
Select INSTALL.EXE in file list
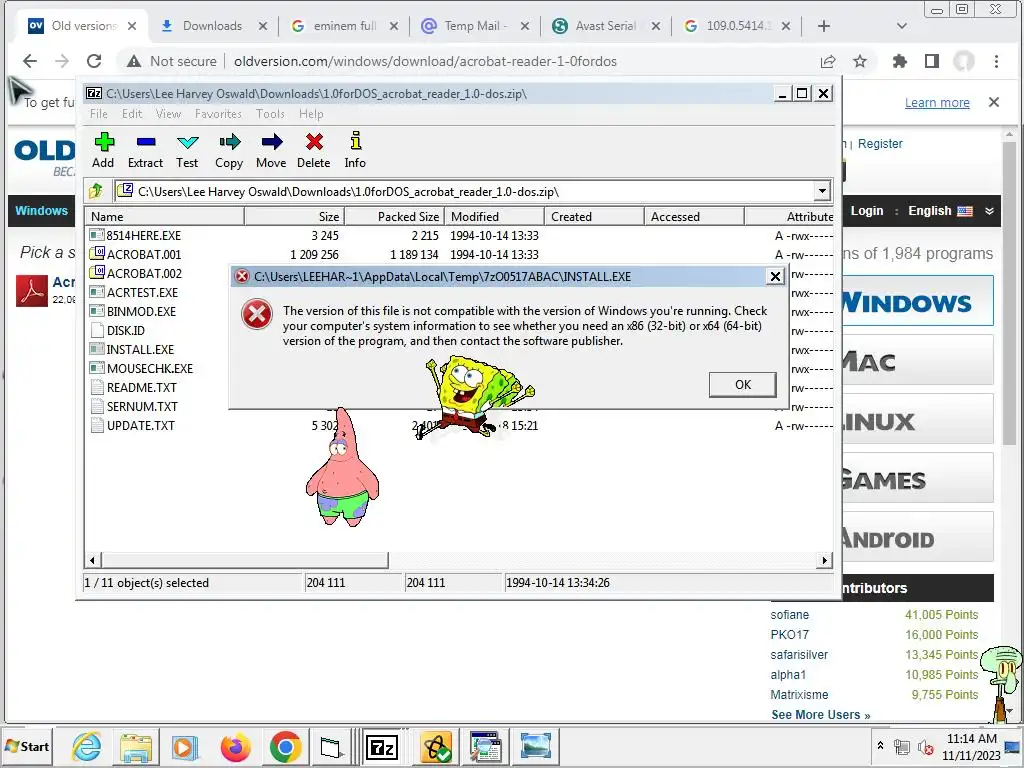tap(140, 349)
